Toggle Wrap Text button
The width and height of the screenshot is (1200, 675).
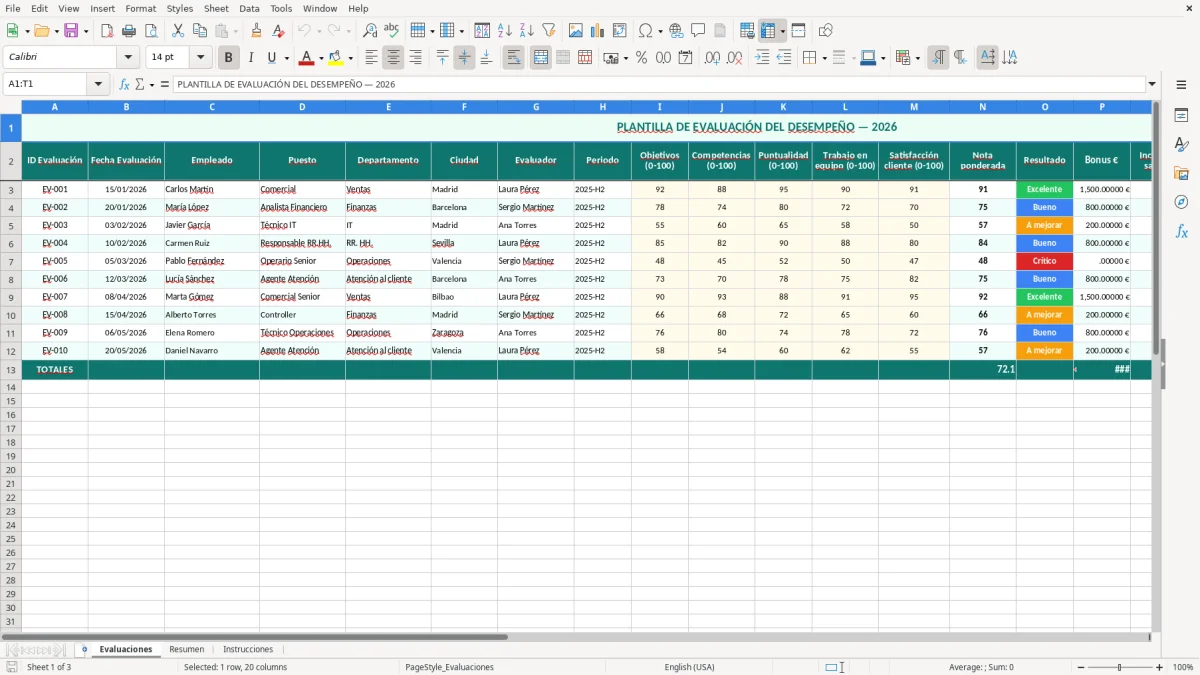[514, 58]
